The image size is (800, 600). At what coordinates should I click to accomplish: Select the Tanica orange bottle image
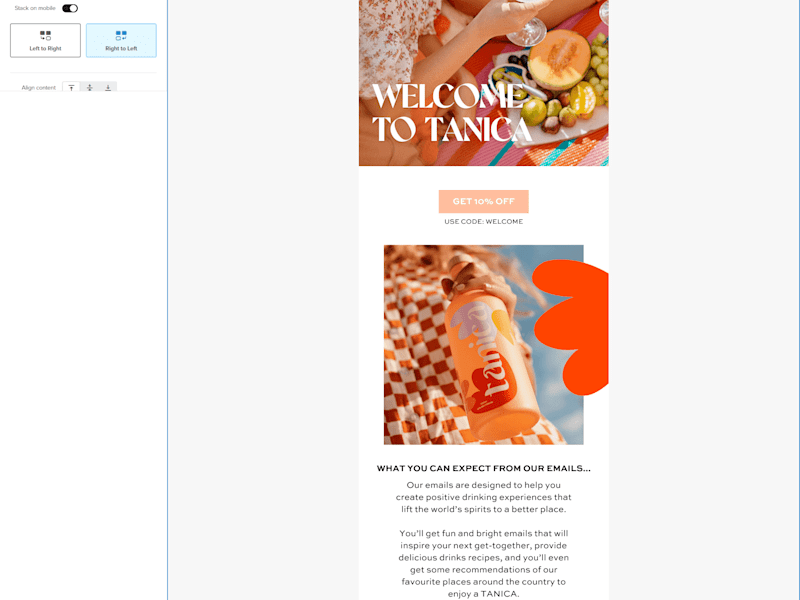click(484, 345)
